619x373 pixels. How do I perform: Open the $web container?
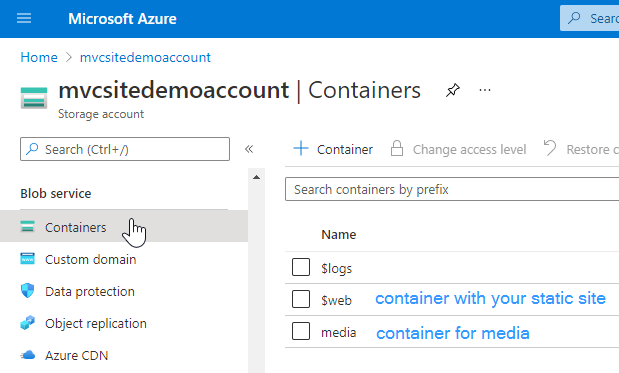(x=336, y=300)
